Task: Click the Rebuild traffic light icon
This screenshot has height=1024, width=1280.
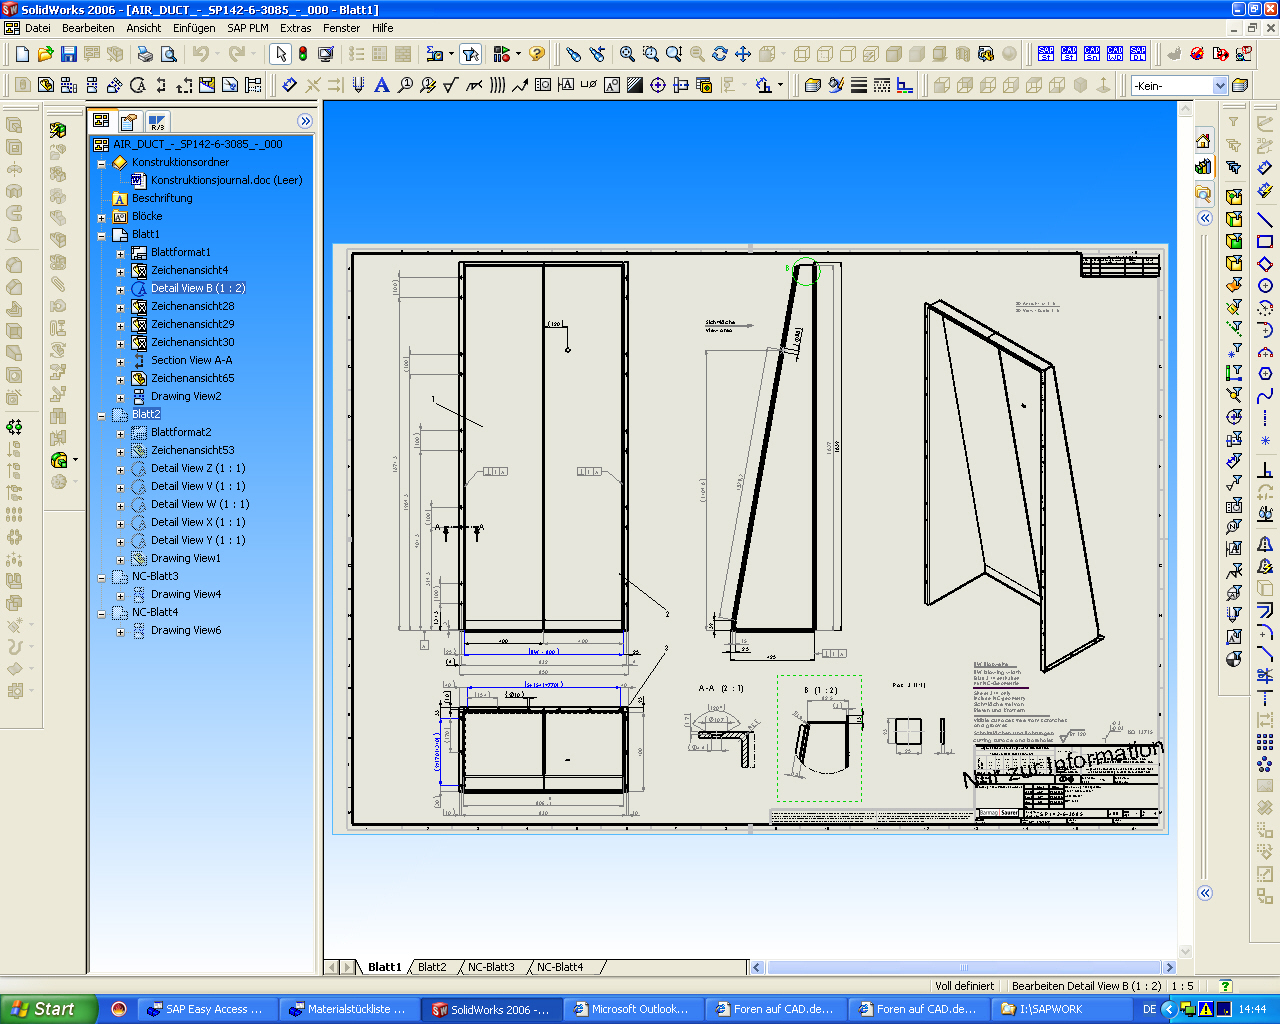Action: (x=303, y=54)
